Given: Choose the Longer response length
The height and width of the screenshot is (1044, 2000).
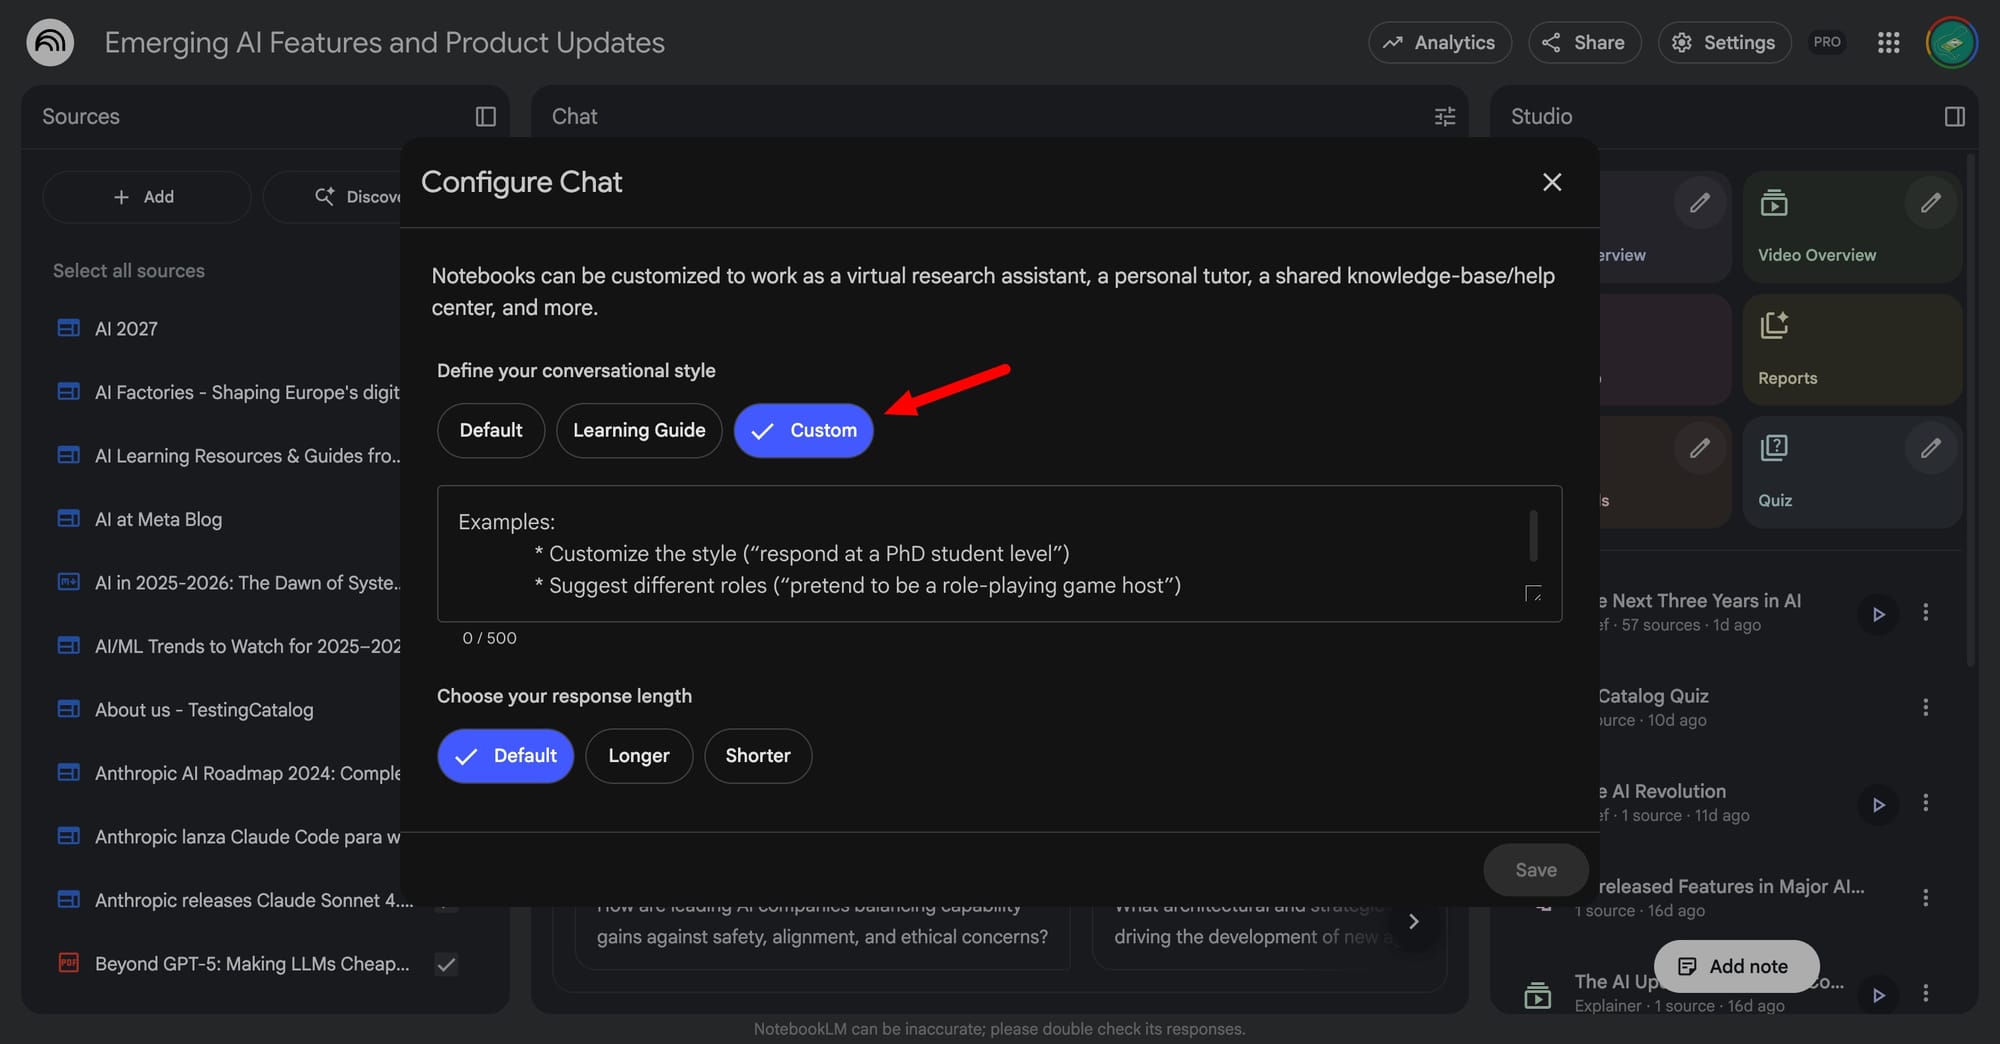Looking at the screenshot, I should pos(639,756).
